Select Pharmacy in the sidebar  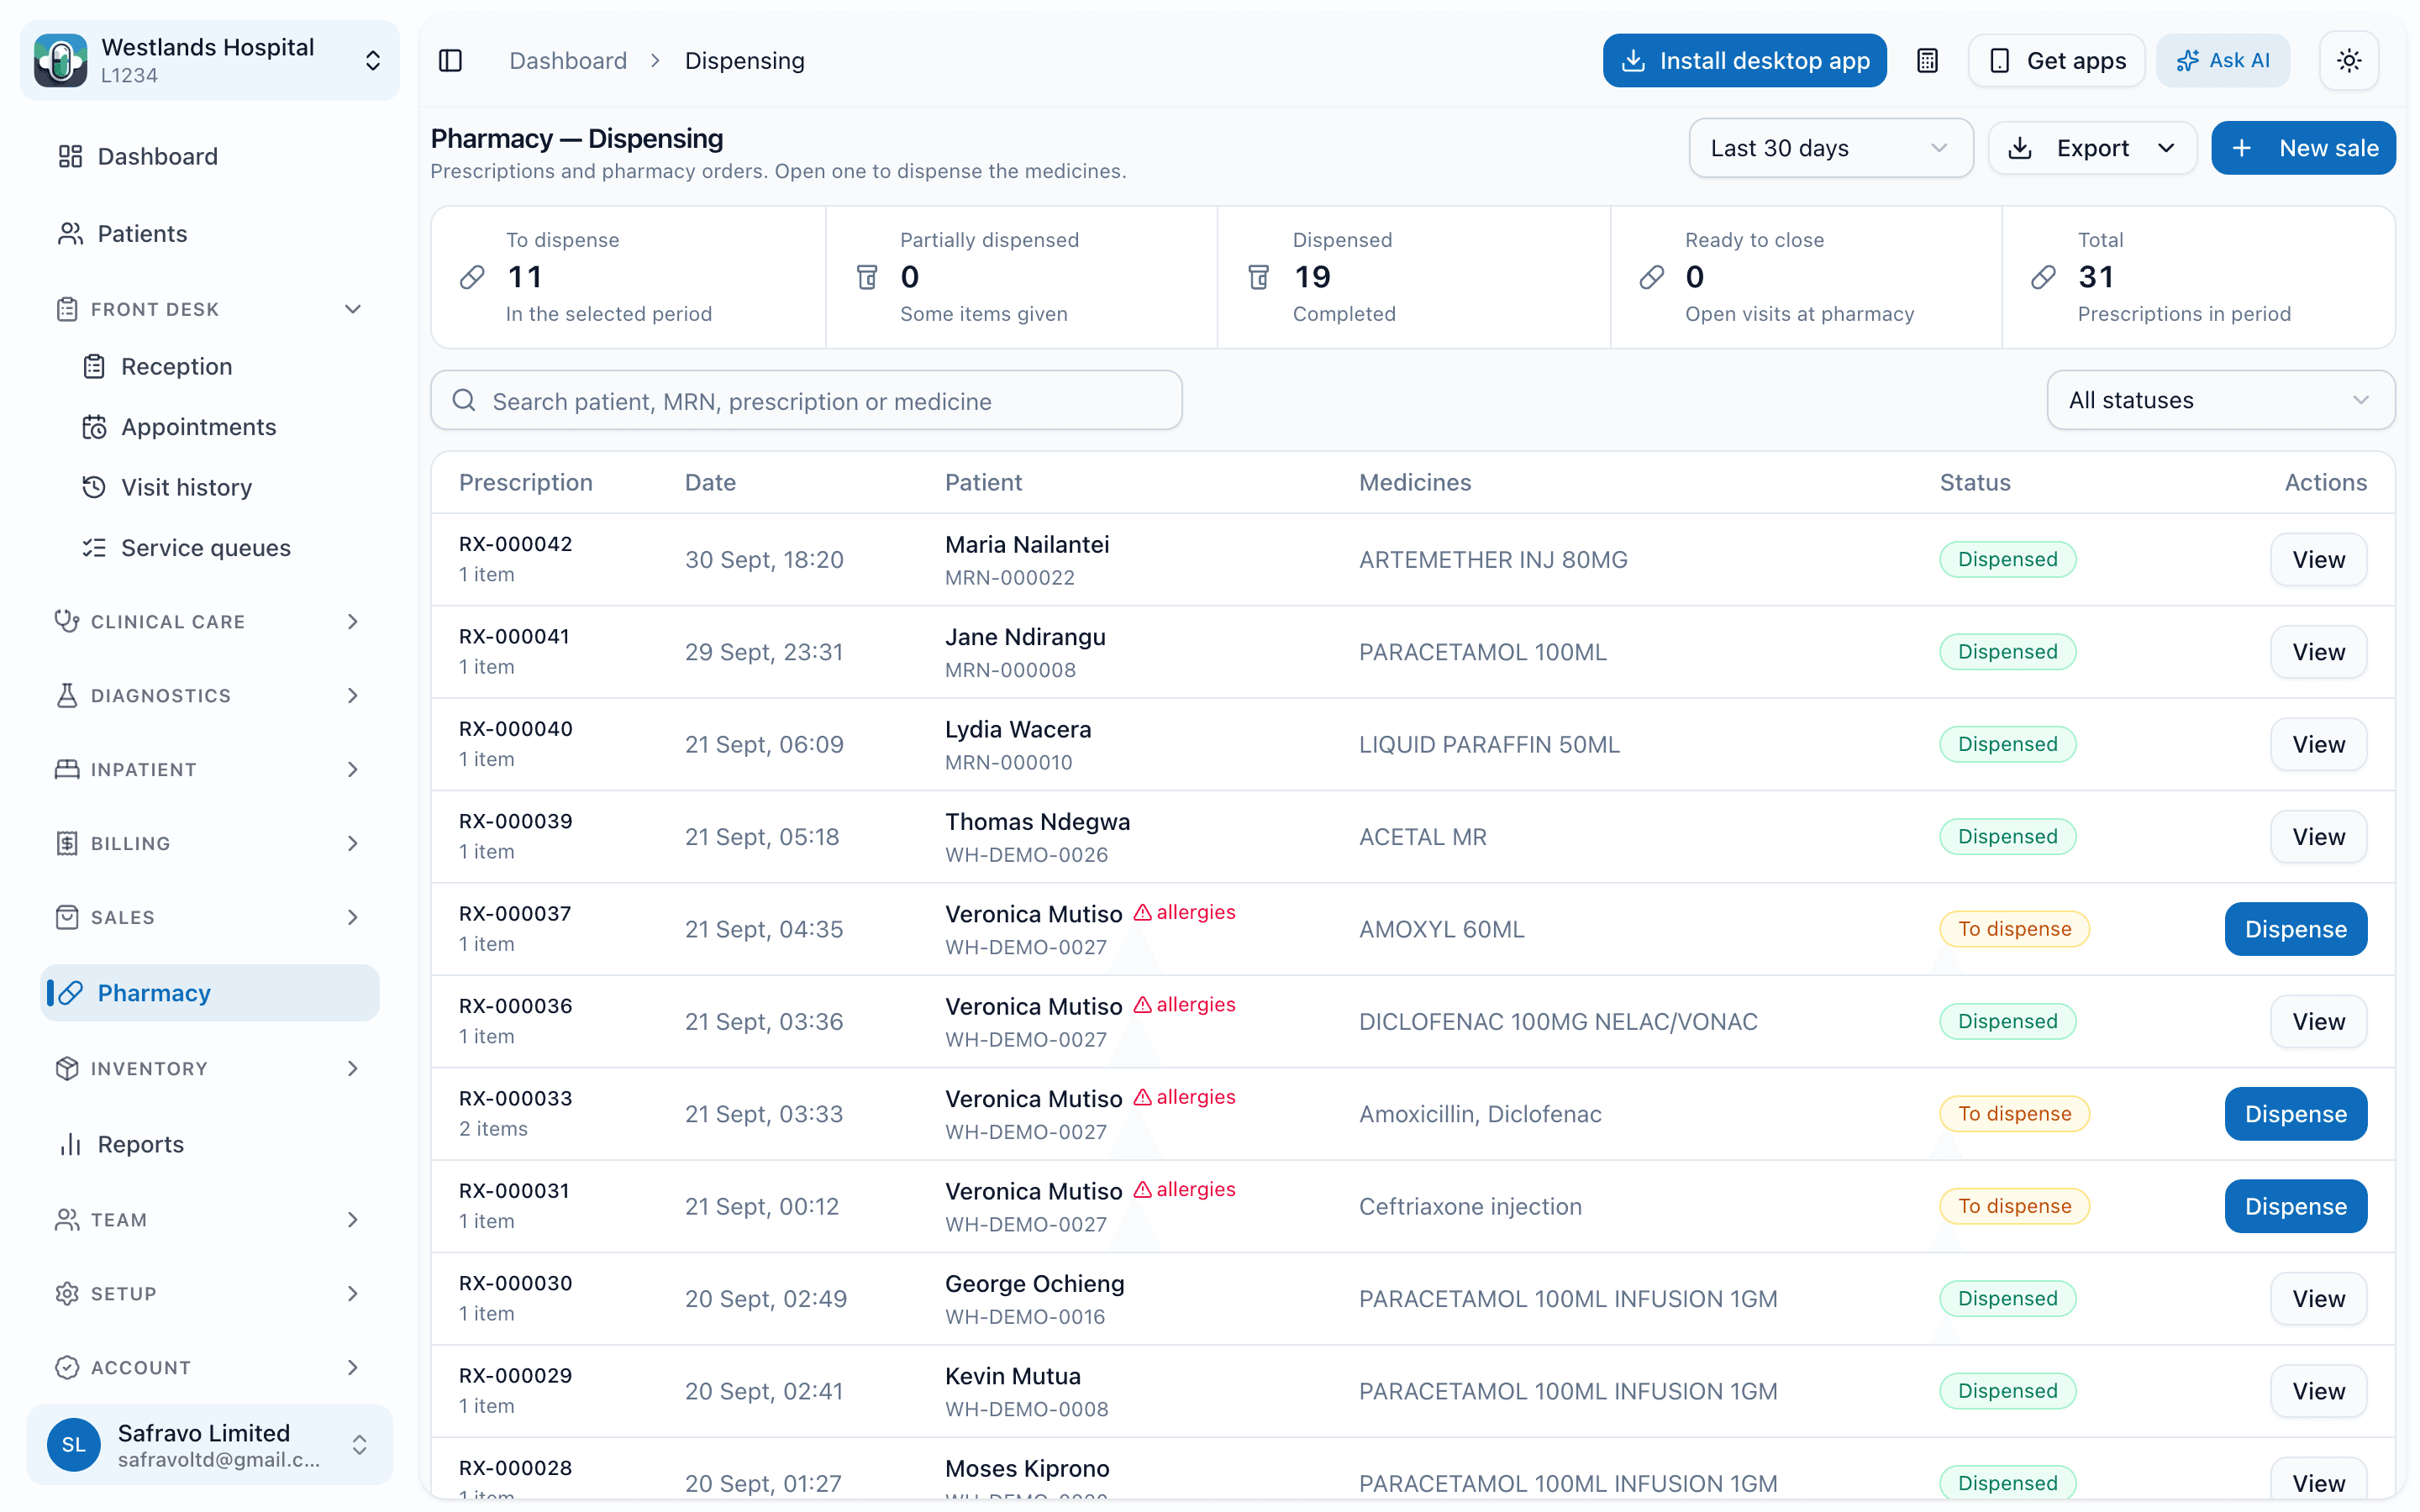210,993
